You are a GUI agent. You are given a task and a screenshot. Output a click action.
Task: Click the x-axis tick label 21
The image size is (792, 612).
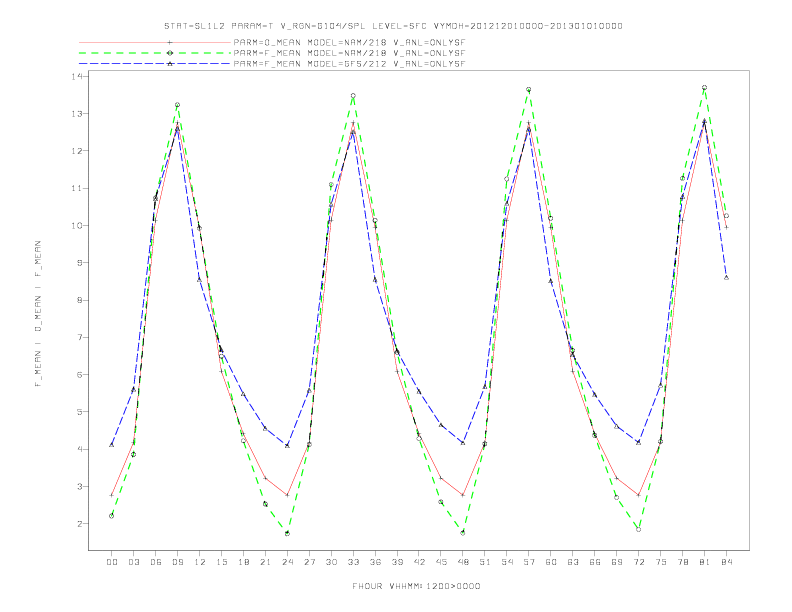click(x=265, y=562)
